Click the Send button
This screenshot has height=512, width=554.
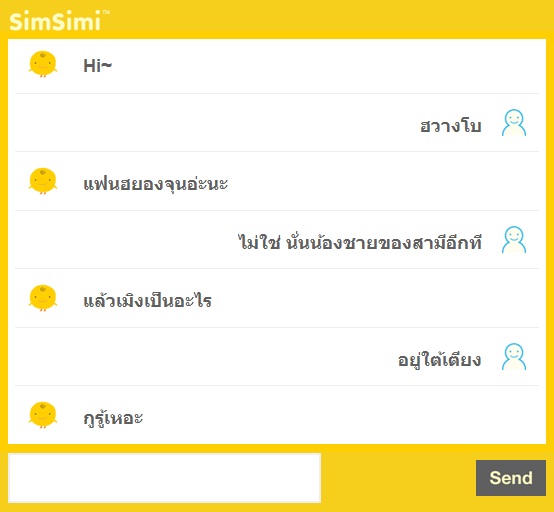pos(511,478)
